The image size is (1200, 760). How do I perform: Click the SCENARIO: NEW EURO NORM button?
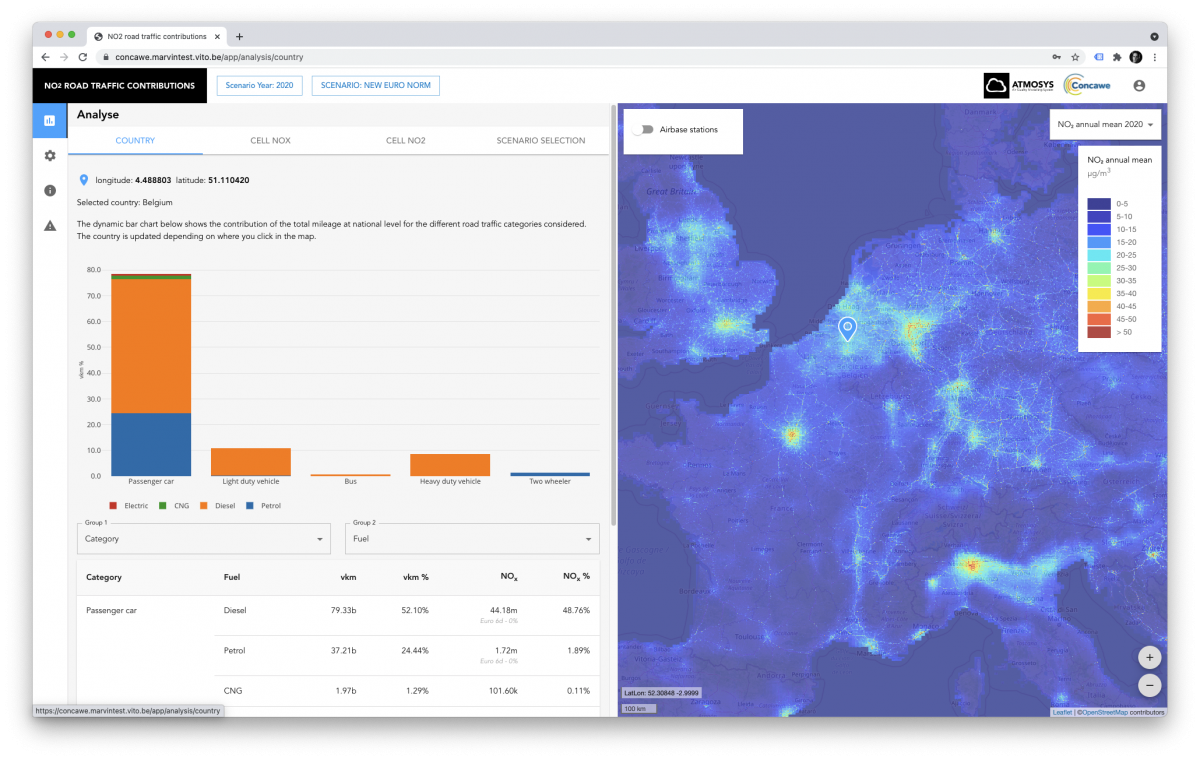tap(375, 86)
